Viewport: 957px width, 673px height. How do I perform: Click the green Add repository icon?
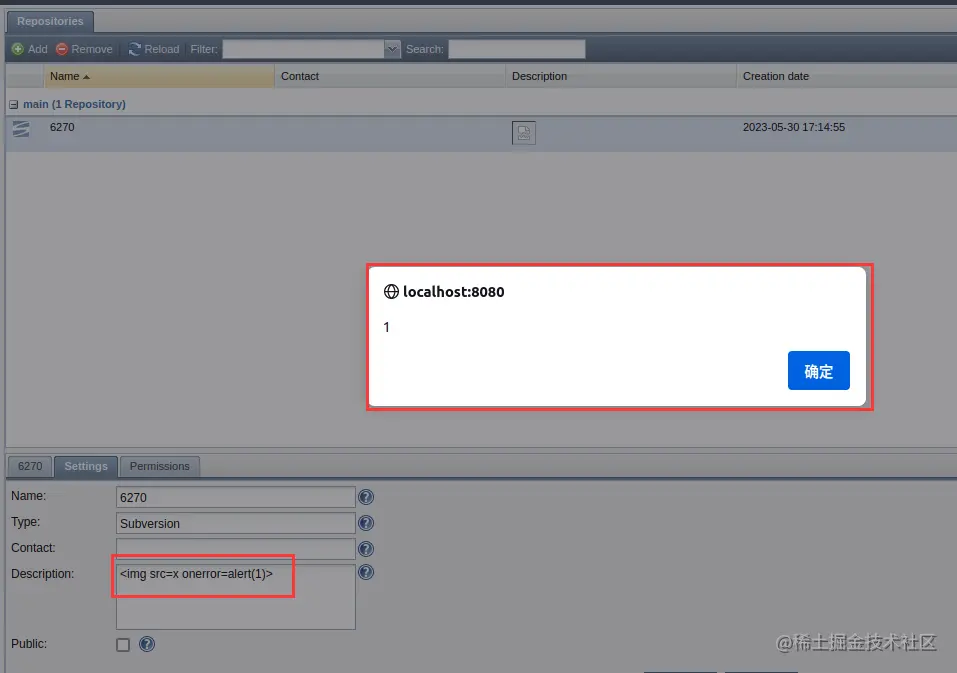[19, 48]
